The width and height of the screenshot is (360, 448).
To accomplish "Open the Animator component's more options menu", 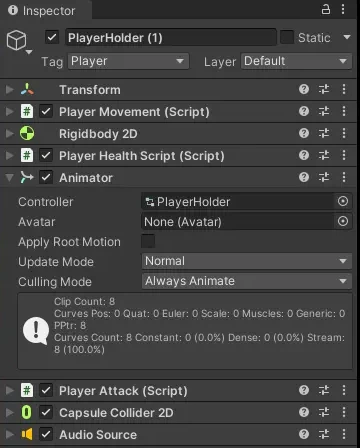I will click(x=344, y=177).
